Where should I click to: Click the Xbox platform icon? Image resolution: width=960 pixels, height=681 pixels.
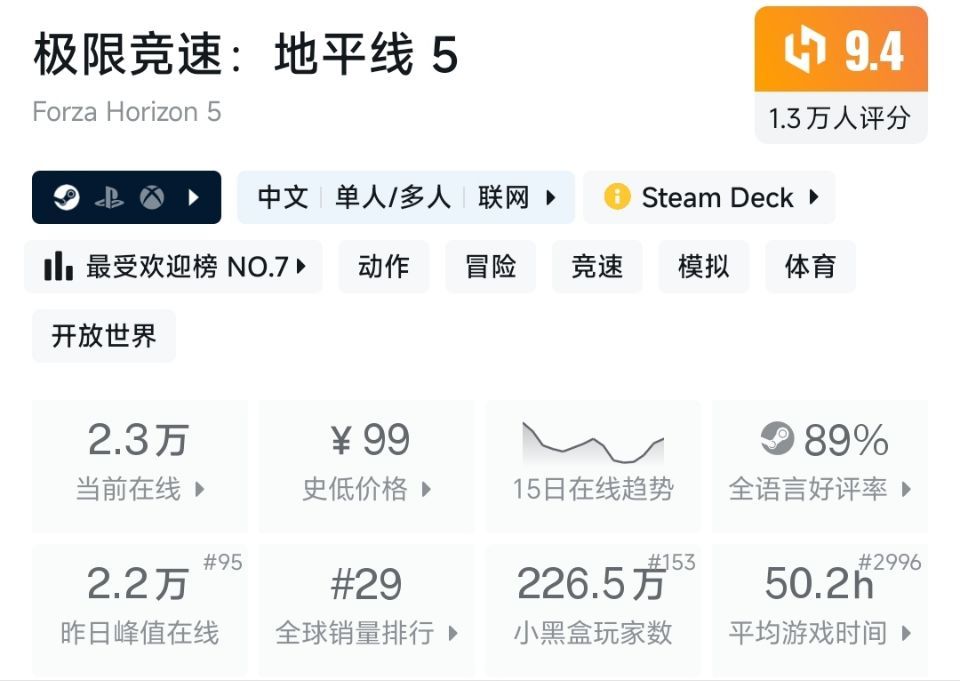[x=152, y=198]
